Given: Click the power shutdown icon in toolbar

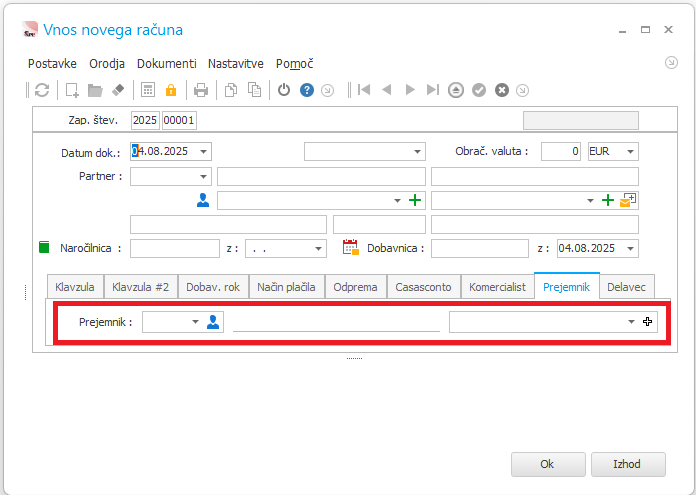Looking at the screenshot, I should [x=284, y=90].
